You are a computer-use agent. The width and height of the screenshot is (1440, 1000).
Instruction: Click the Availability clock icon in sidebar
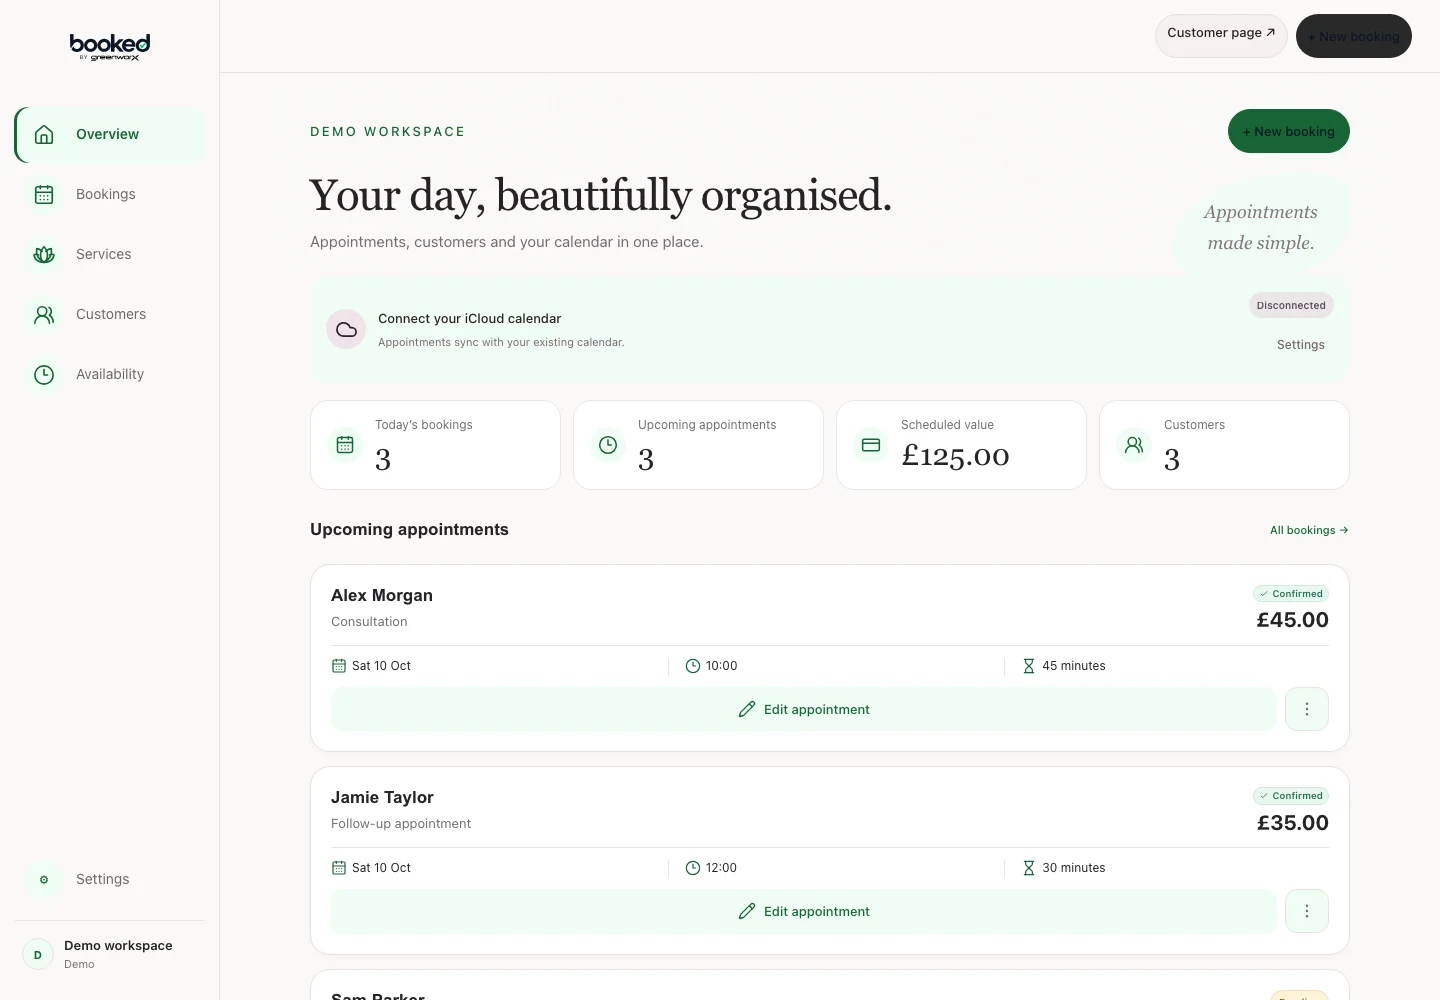click(x=44, y=374)
